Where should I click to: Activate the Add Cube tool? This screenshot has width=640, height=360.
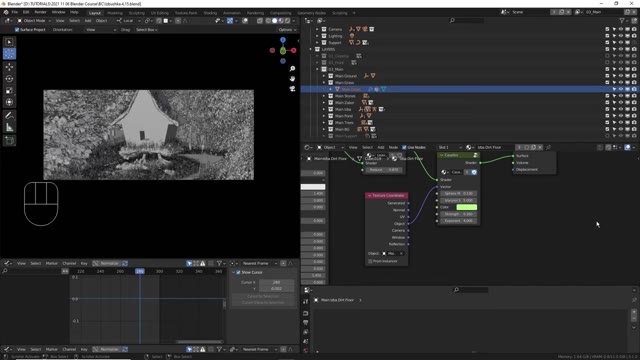(9, 141)
